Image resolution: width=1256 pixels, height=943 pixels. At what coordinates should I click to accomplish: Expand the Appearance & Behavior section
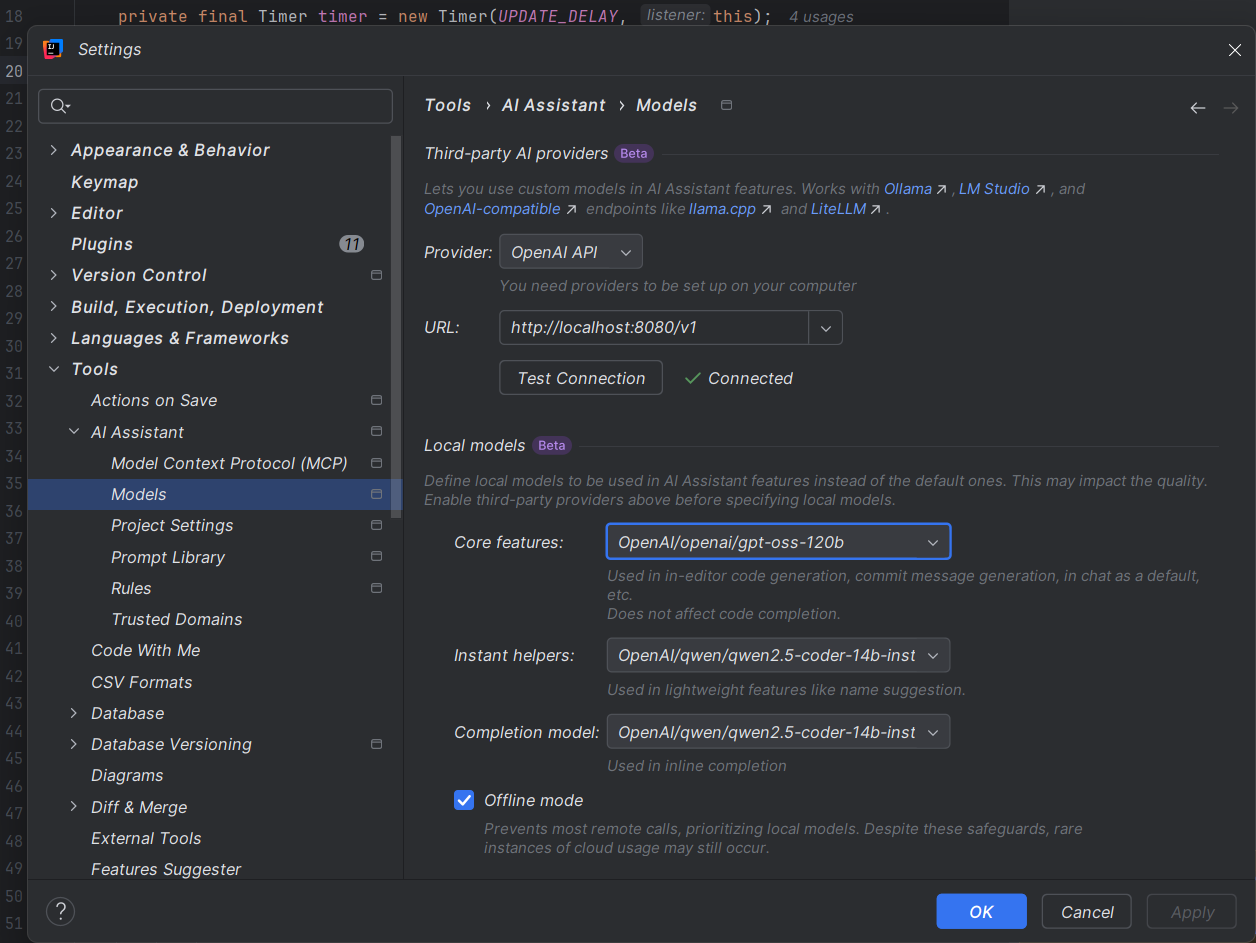point(54,150)
